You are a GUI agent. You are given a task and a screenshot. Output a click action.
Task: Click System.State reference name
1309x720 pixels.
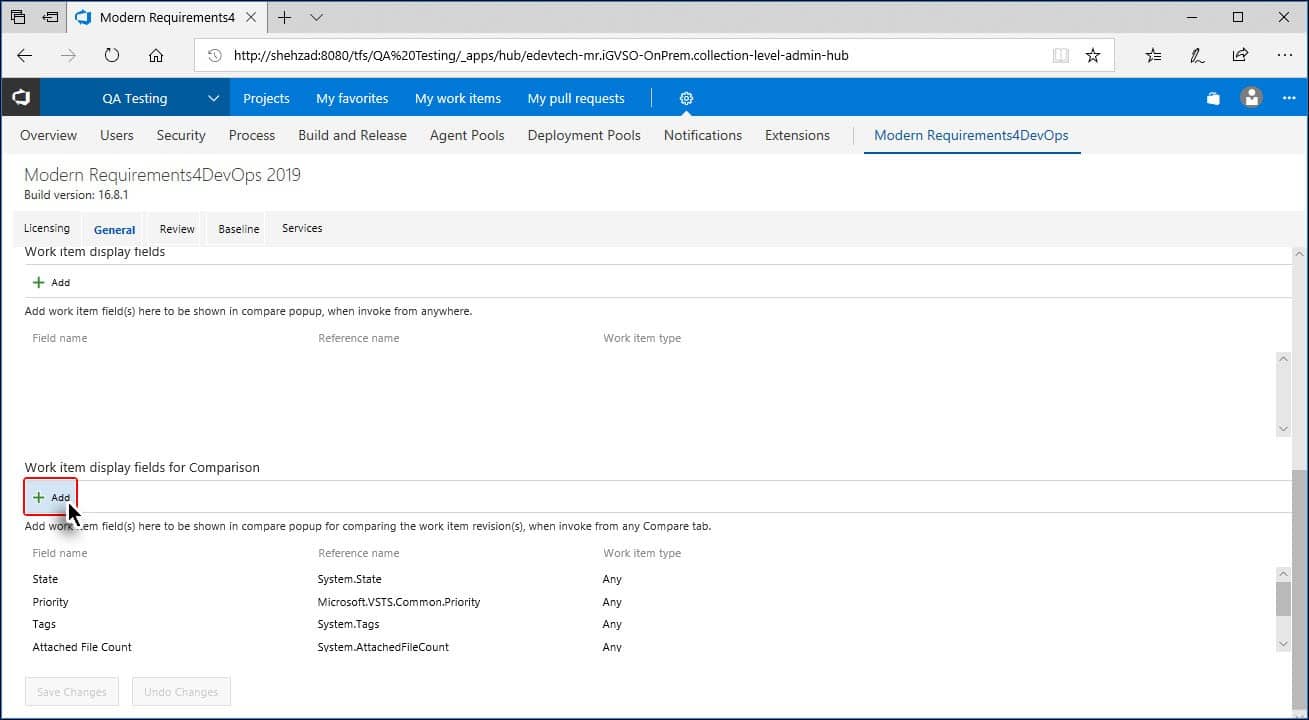pos(350,579)
